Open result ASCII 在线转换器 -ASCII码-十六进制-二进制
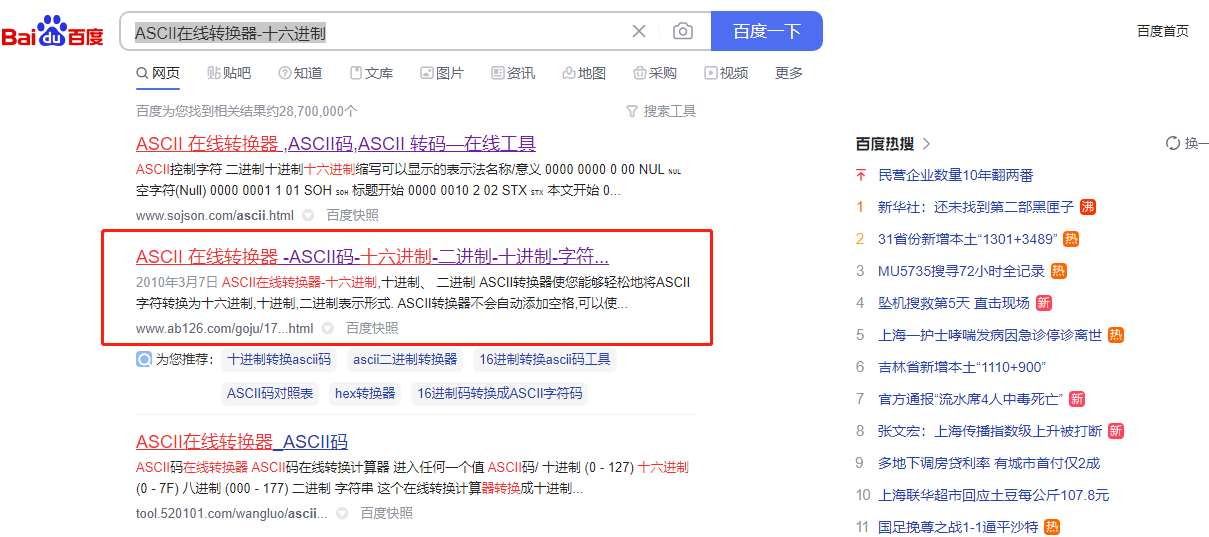 point(372,255)
